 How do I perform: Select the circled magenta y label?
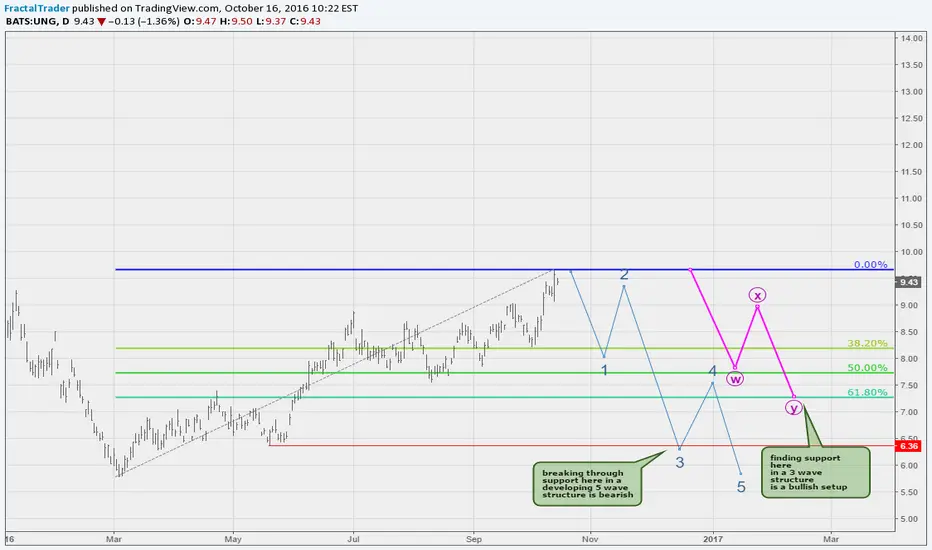click(x=794, y=407)
